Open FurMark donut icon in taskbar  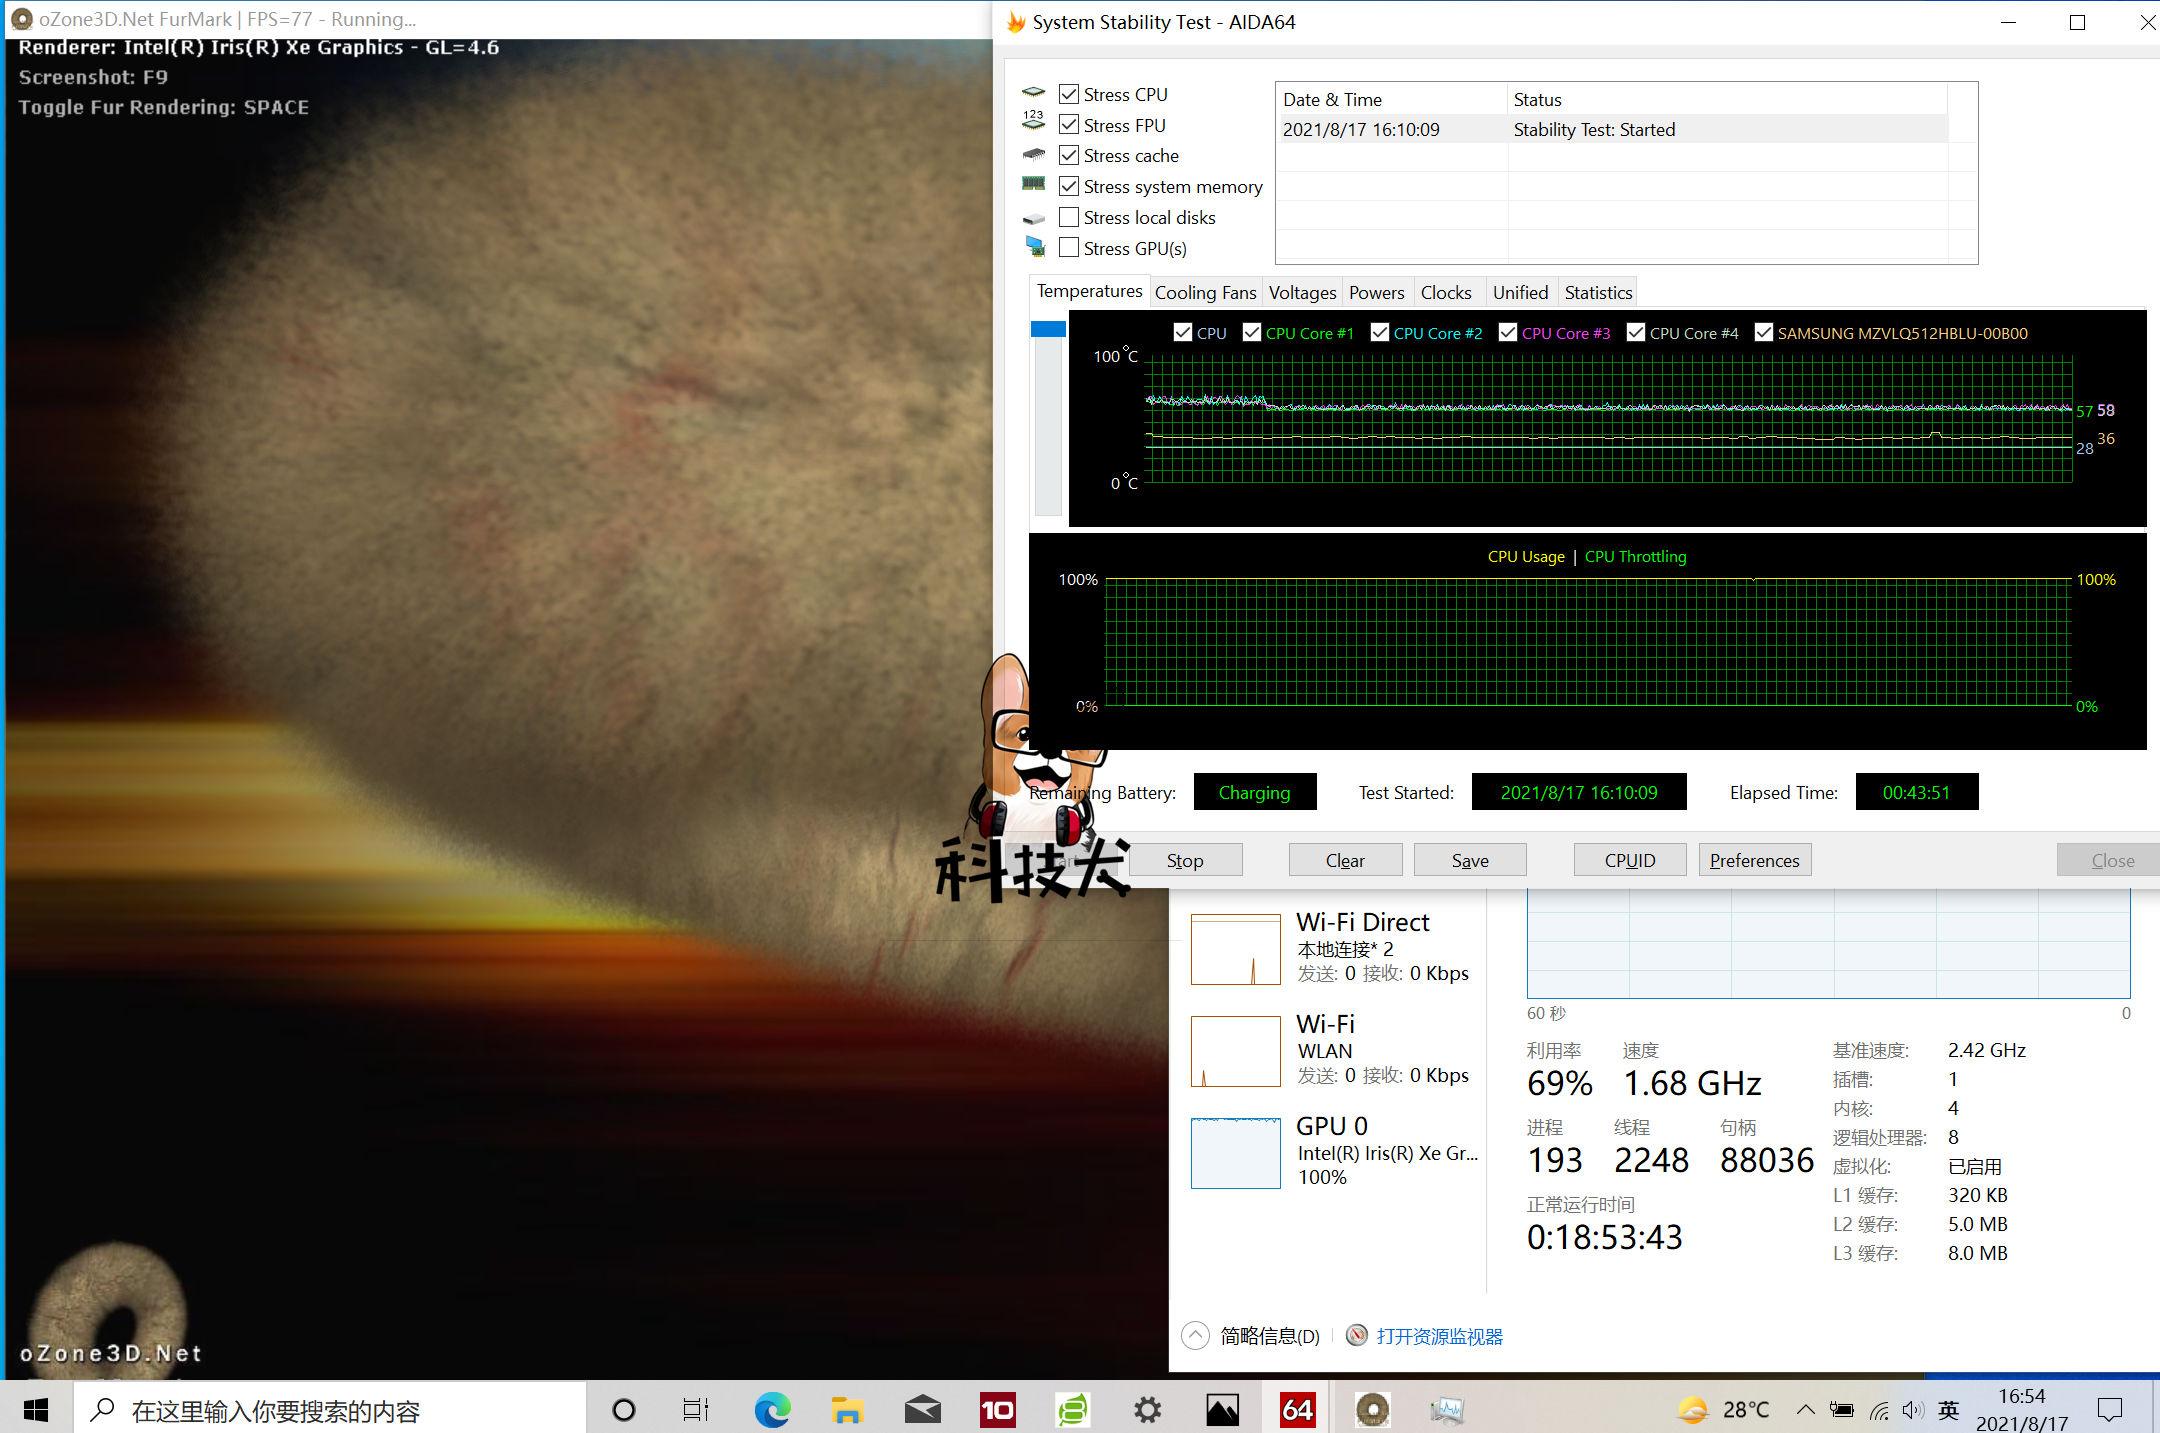click(x=1372, y=1410)
